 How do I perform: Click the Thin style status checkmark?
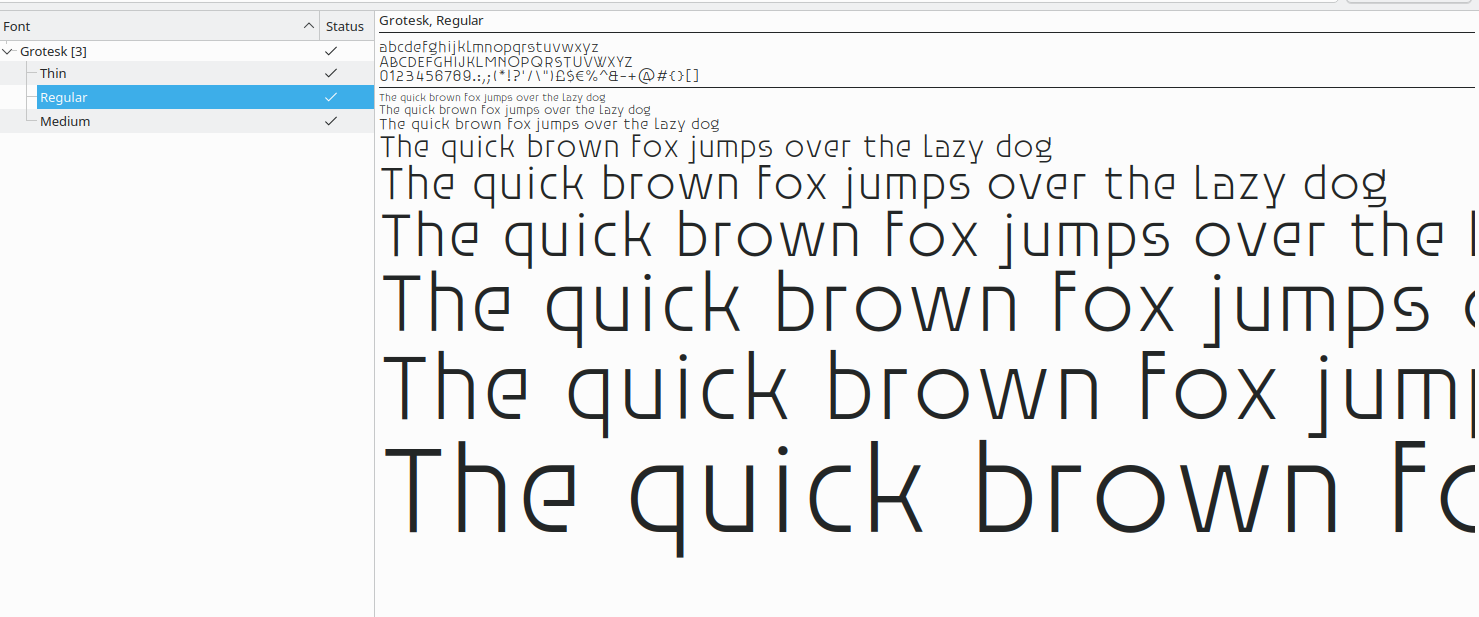coord(331,73)
